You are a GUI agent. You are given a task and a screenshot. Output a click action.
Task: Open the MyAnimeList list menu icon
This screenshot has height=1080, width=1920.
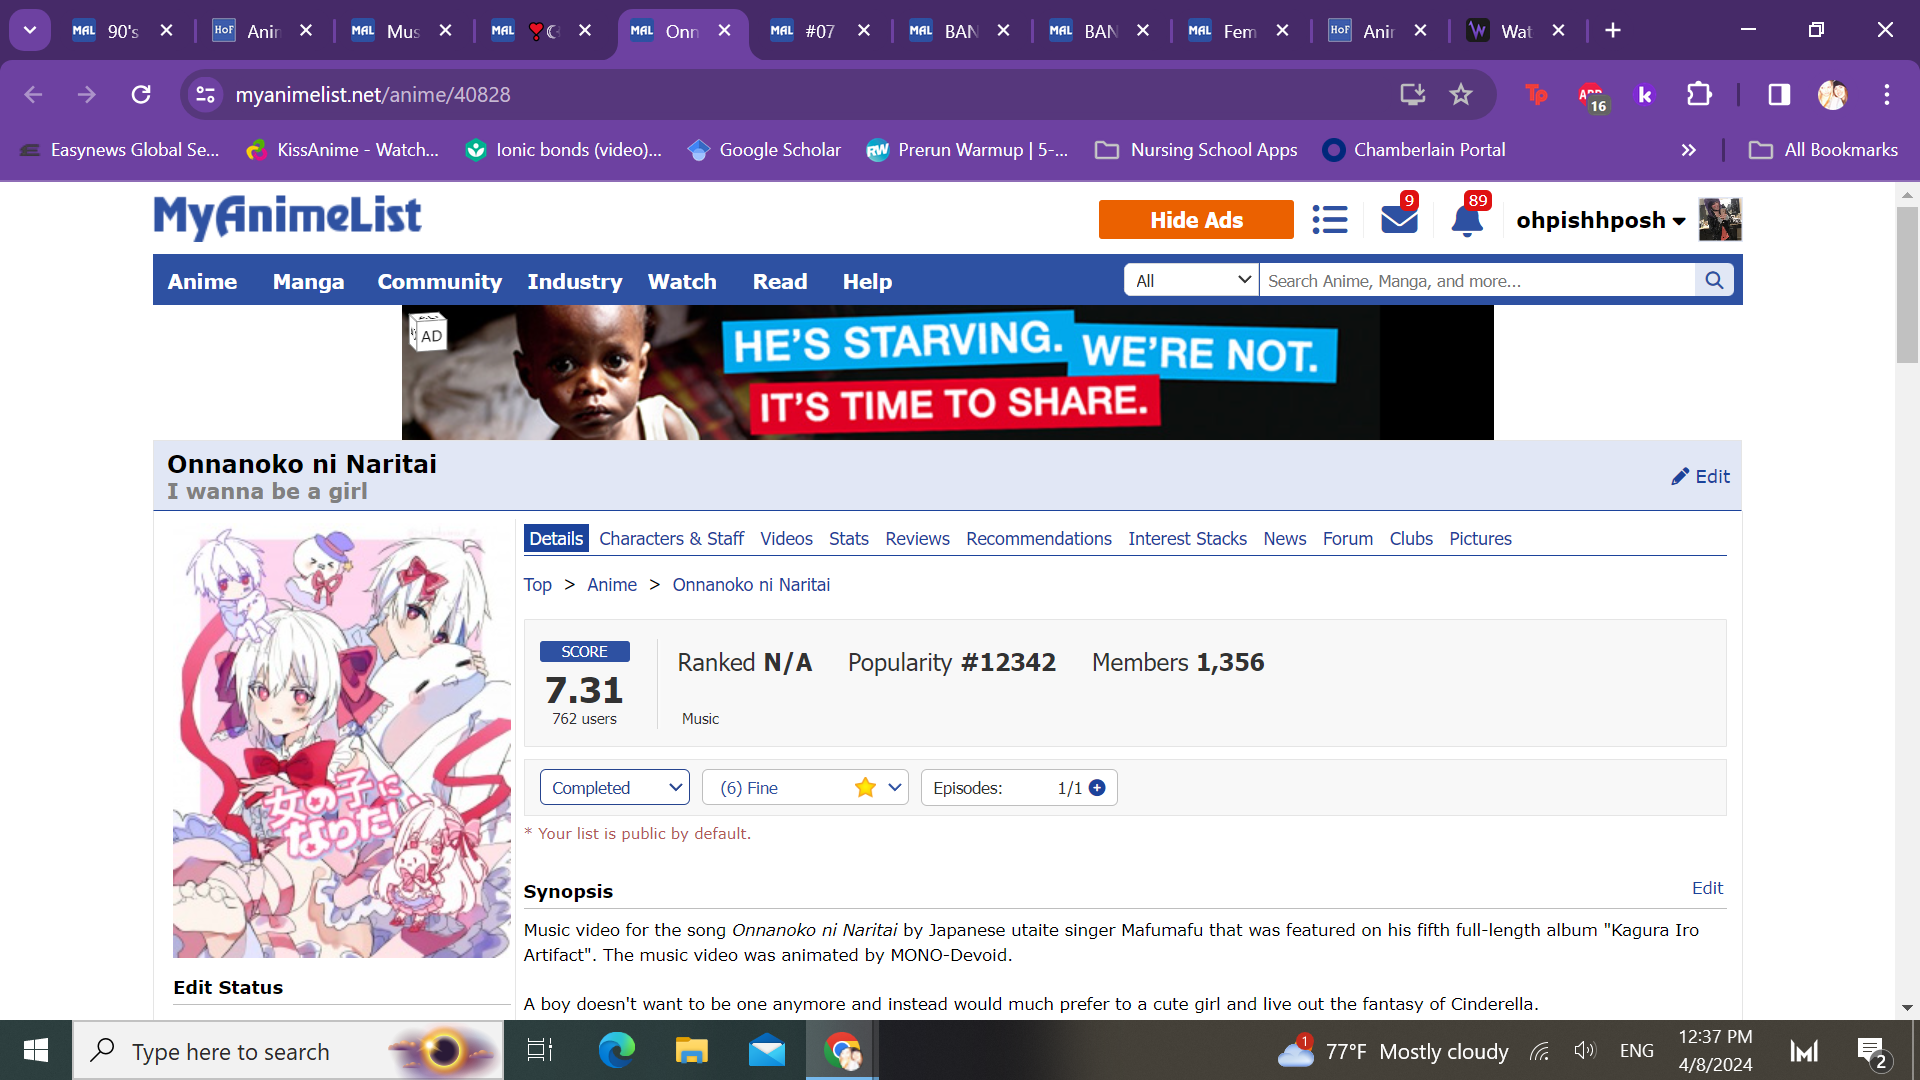coord(1329,220)
